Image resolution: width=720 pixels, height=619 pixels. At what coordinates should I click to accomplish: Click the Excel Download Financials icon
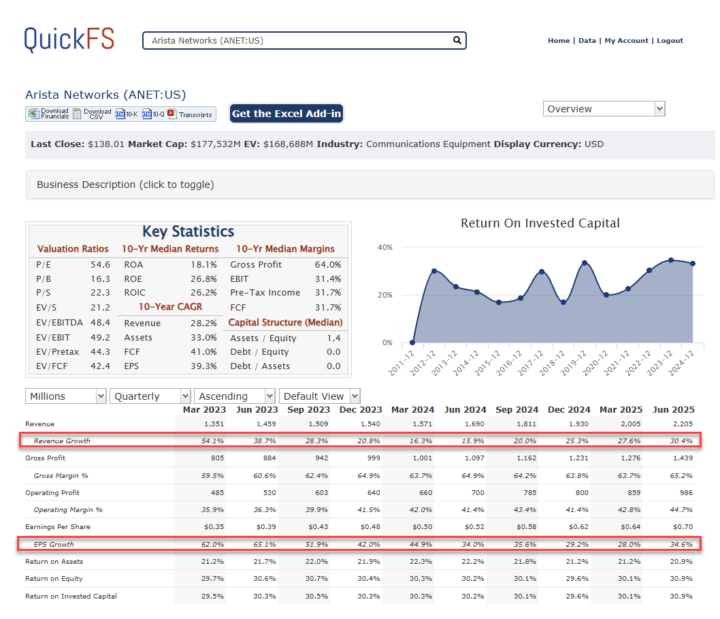click(x=33, y=113)
